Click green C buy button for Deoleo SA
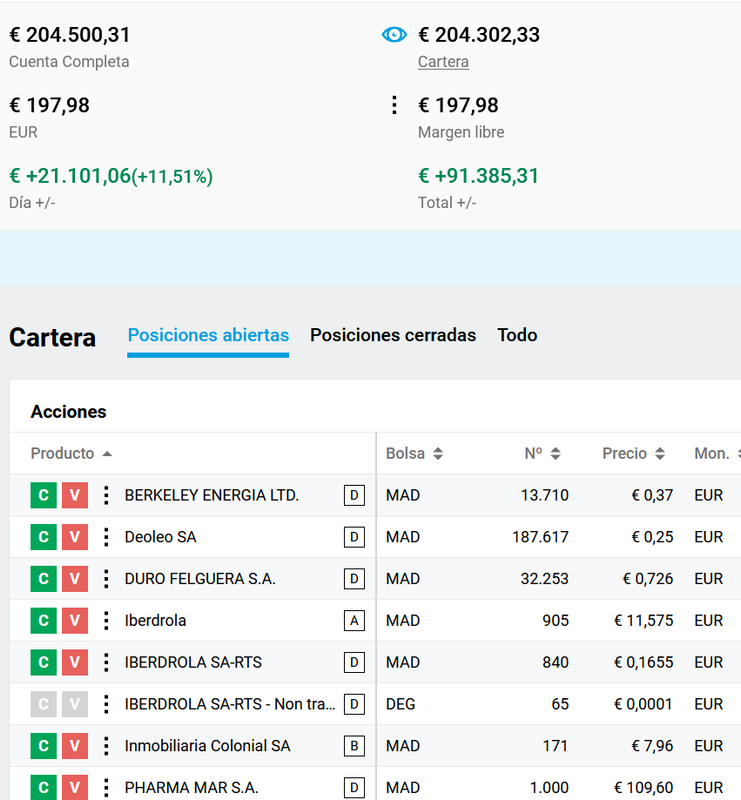741x800 pixels. pyautogui.click(x=43, y=537)
